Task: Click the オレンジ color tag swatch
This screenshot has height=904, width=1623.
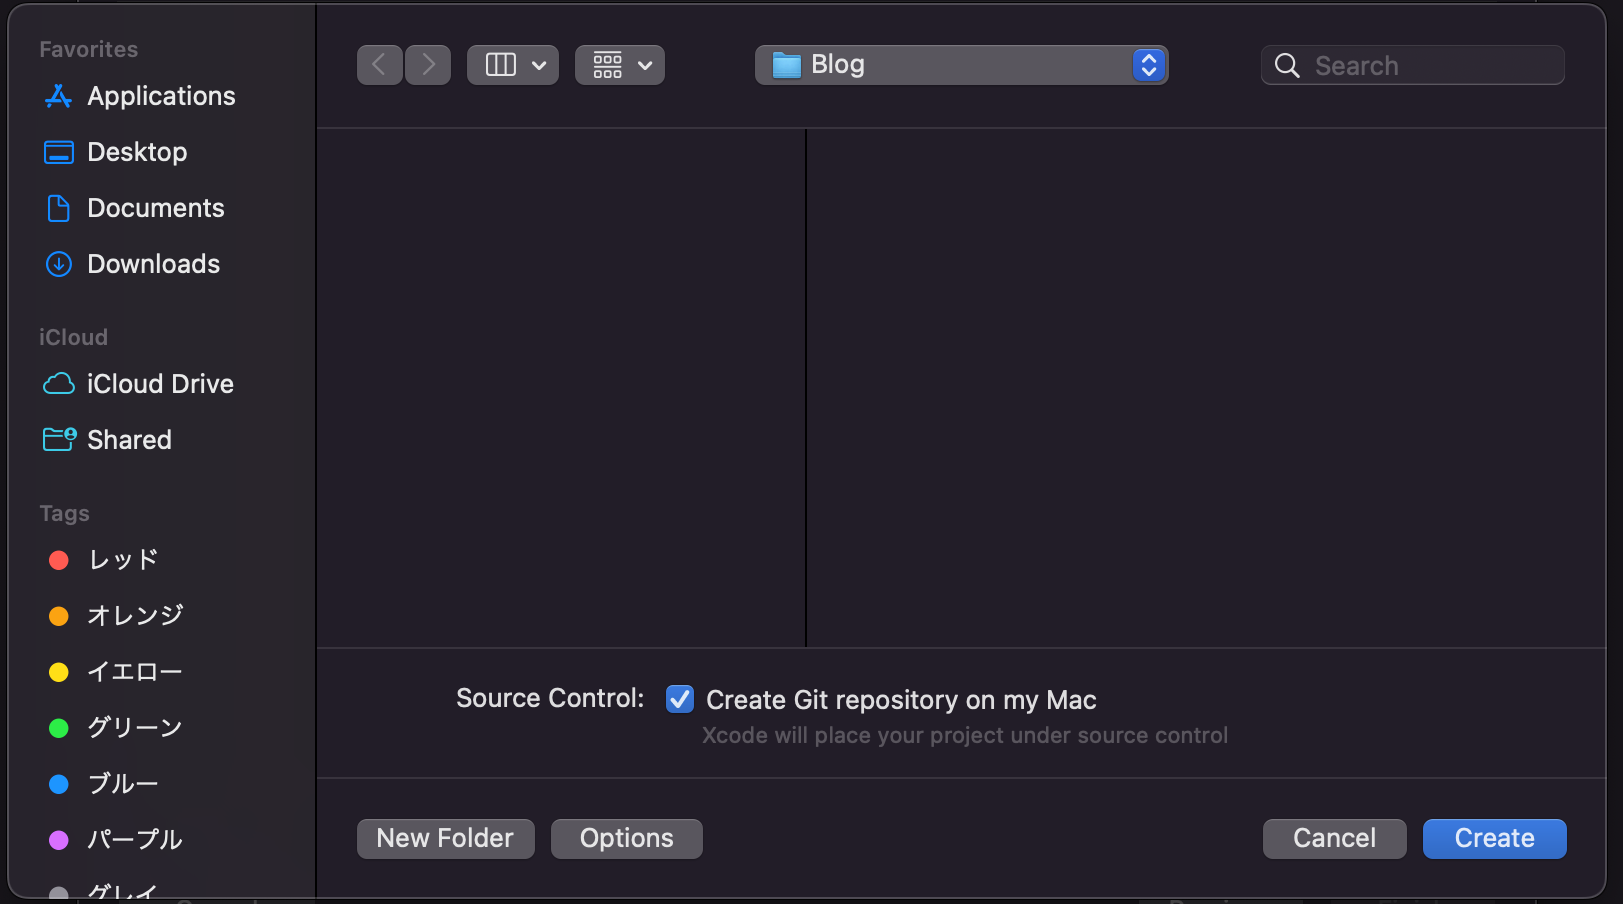Action: 59,616
